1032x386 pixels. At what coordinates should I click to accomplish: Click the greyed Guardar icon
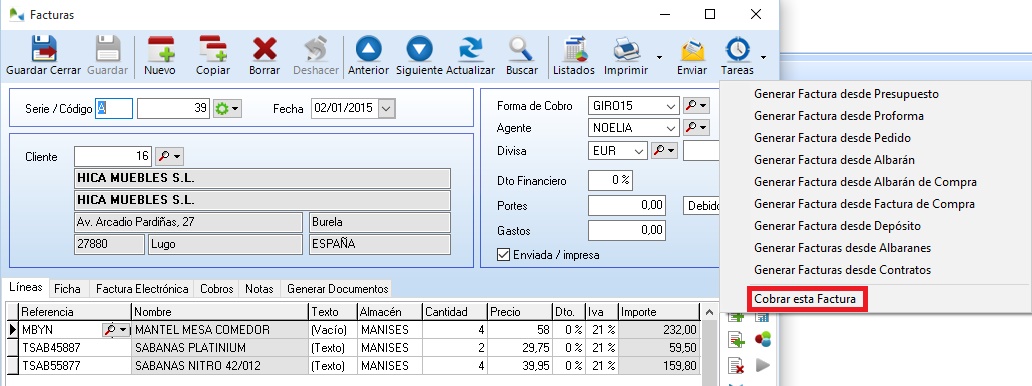(107, 49)
